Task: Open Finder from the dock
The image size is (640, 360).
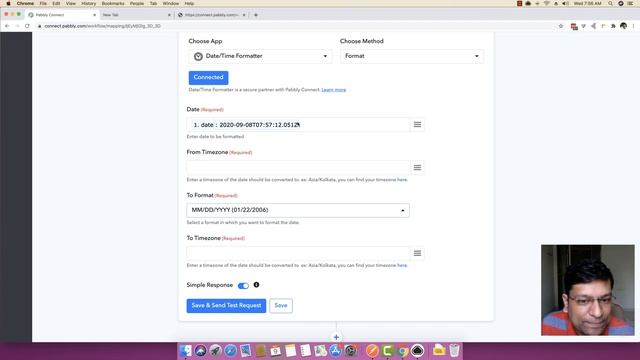Action: pos(186,351)
